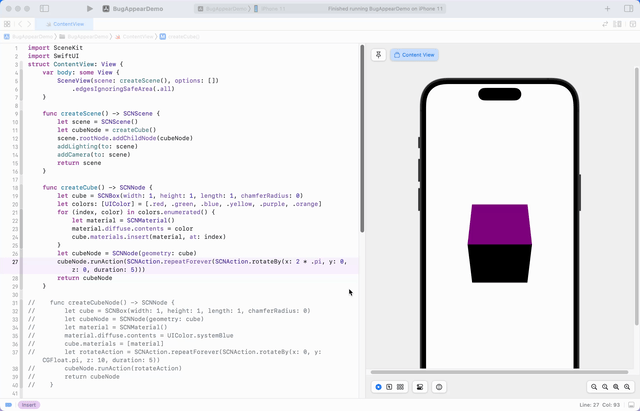
Task: Click 'cubeNode.runAction' on line 27
Action: 90,262
